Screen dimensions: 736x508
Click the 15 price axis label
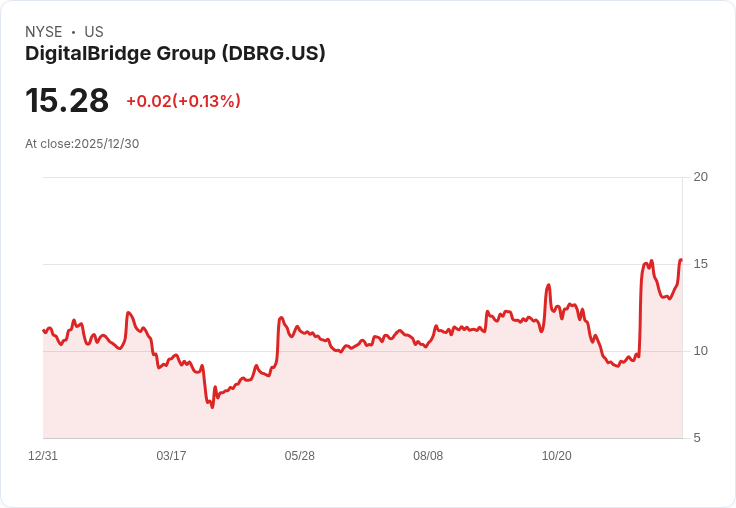pos(700,264)
